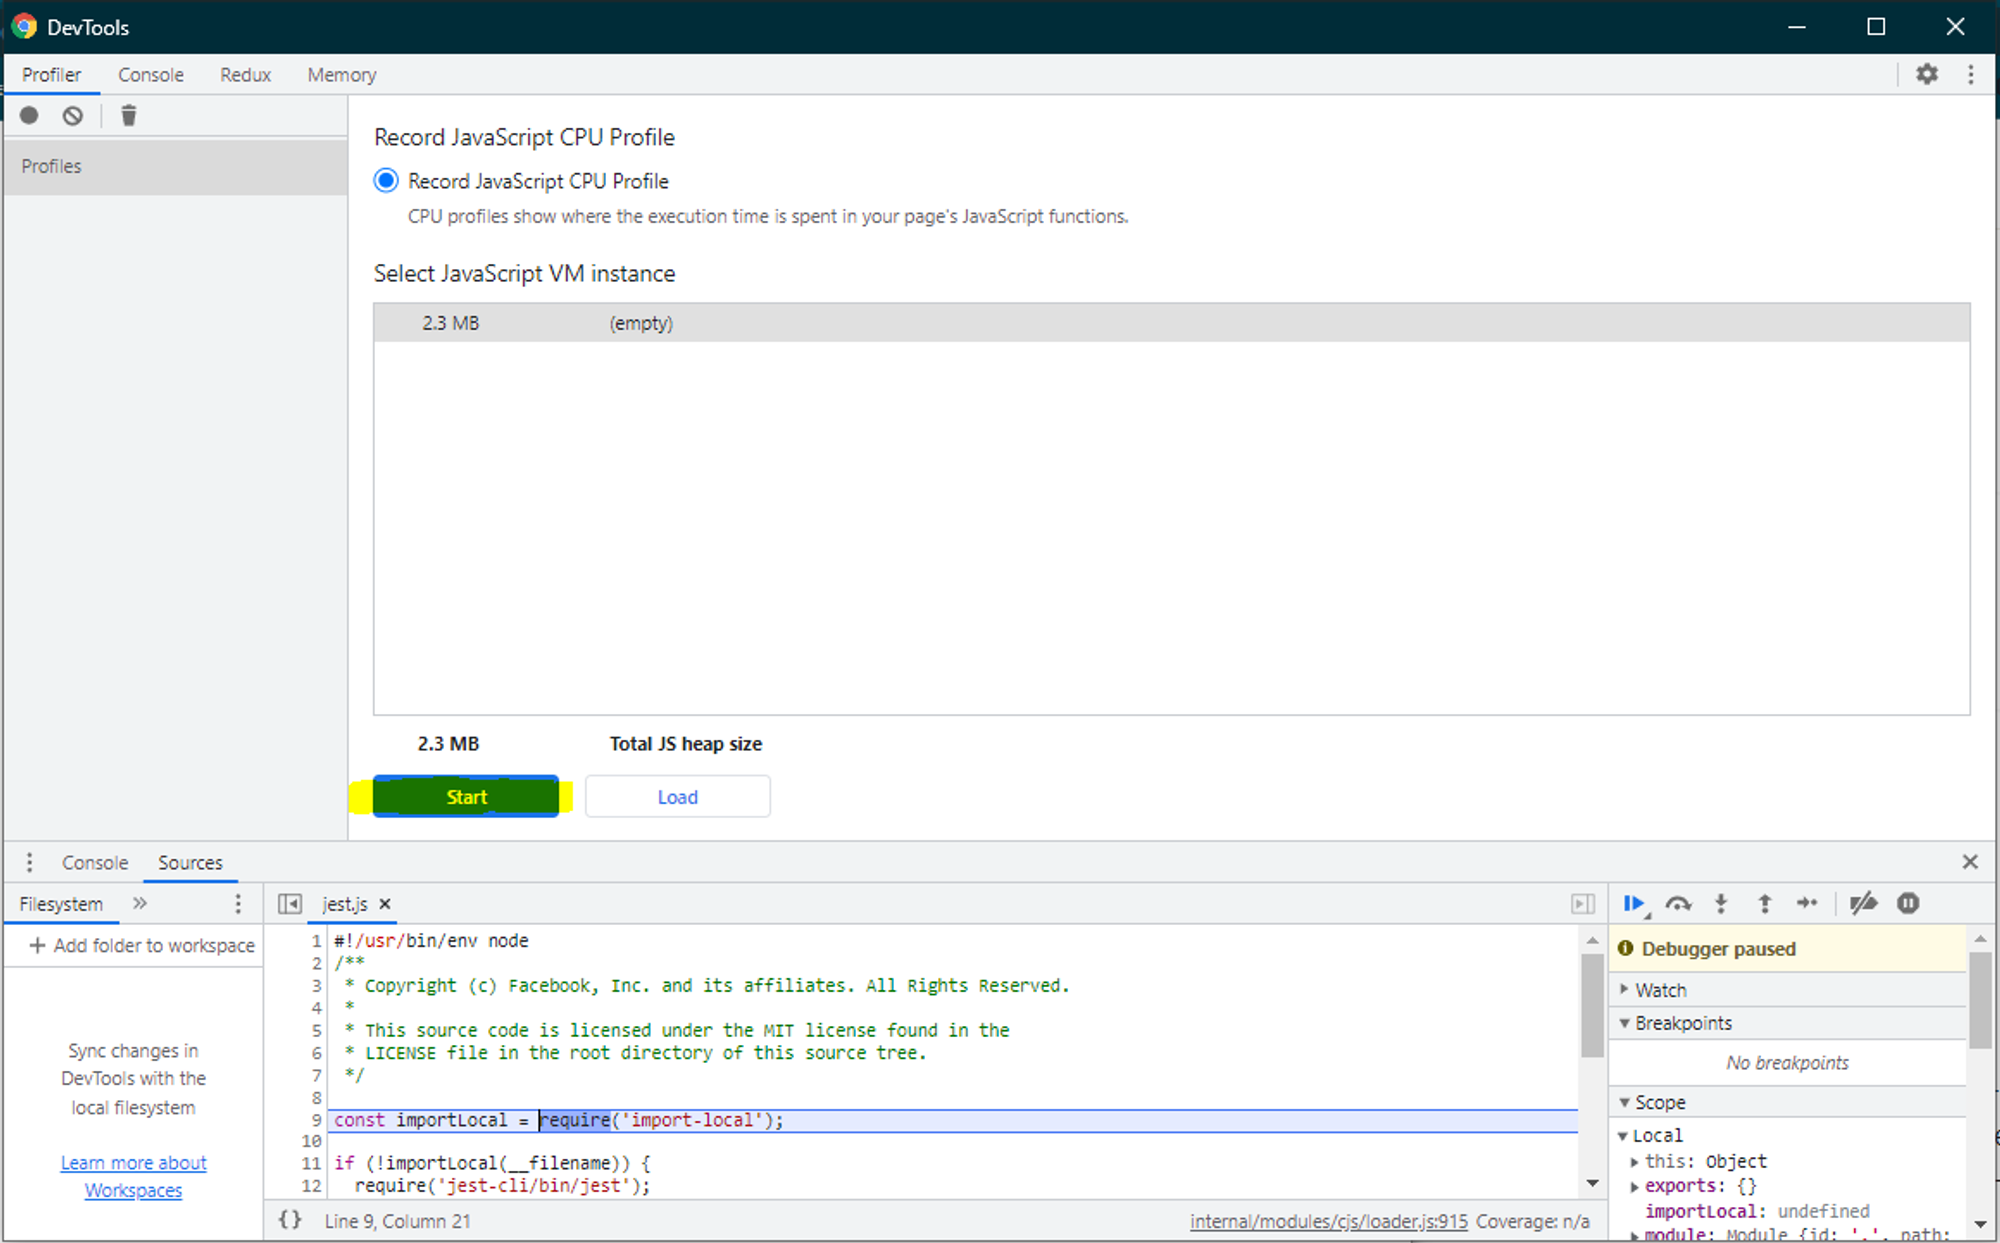The image size is (2000, 1243).
Task: Open the Redux tab
Action: (245, 75)
